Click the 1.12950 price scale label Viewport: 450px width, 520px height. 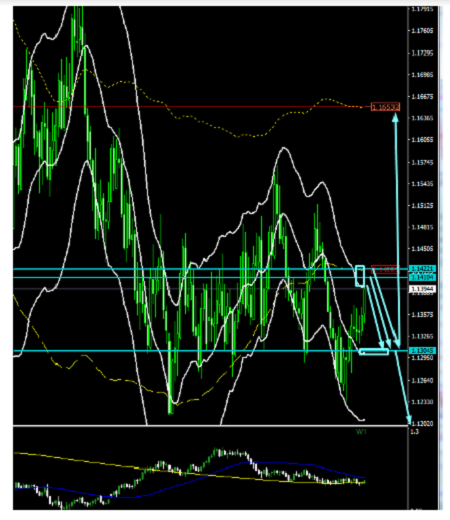(x=422, y=358)
